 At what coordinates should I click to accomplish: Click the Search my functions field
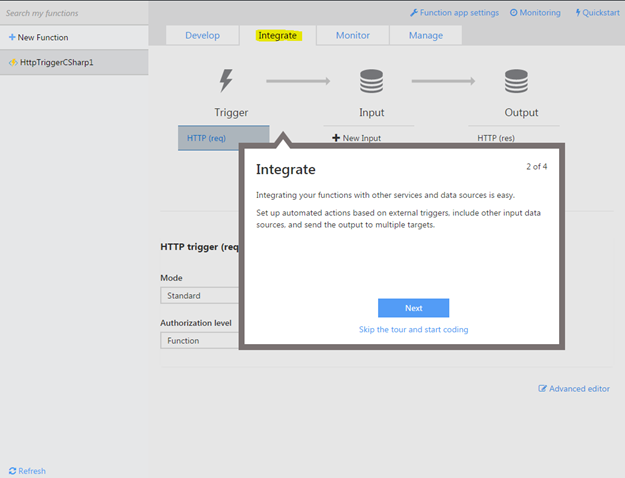coord(74,13)
